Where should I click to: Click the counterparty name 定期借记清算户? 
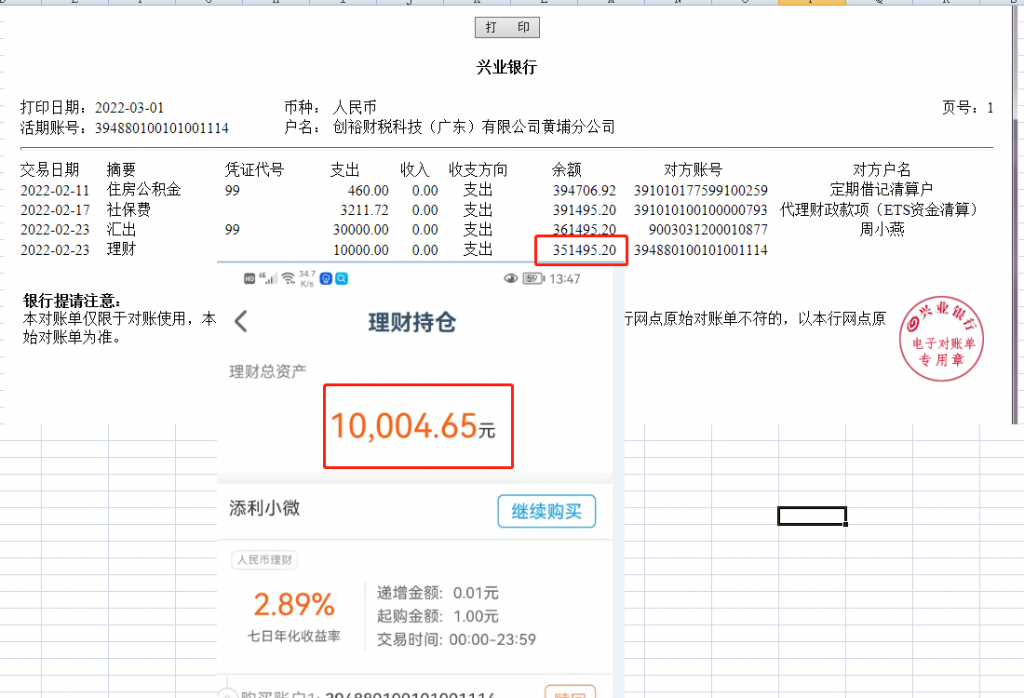[882, 189]
